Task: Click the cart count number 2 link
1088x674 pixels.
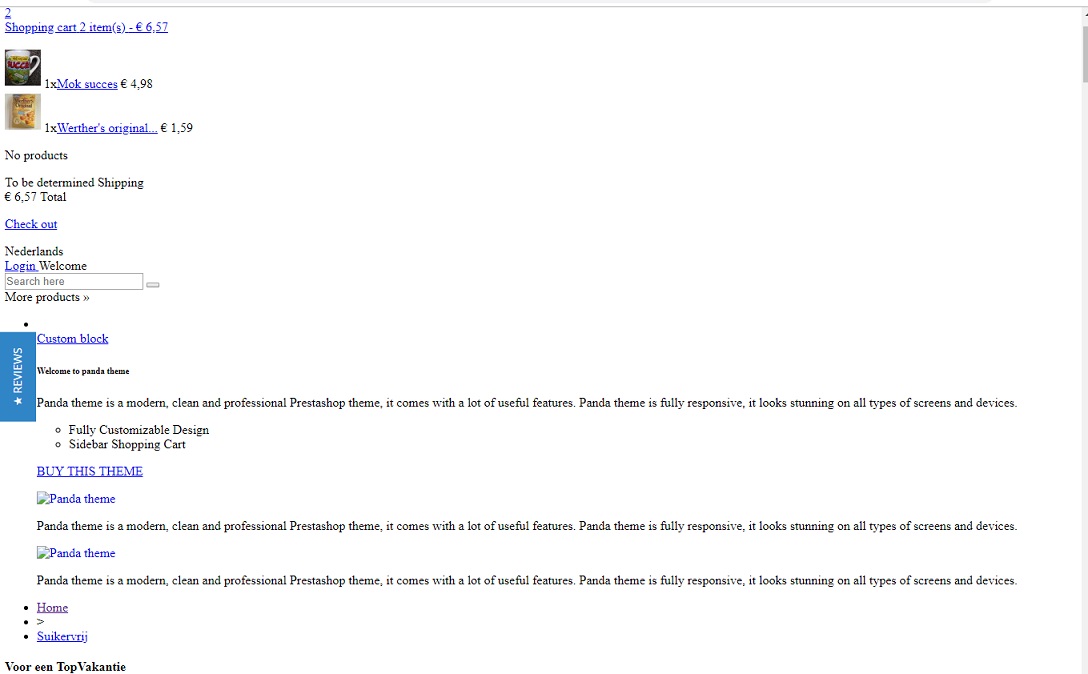Action: (8, 12)
